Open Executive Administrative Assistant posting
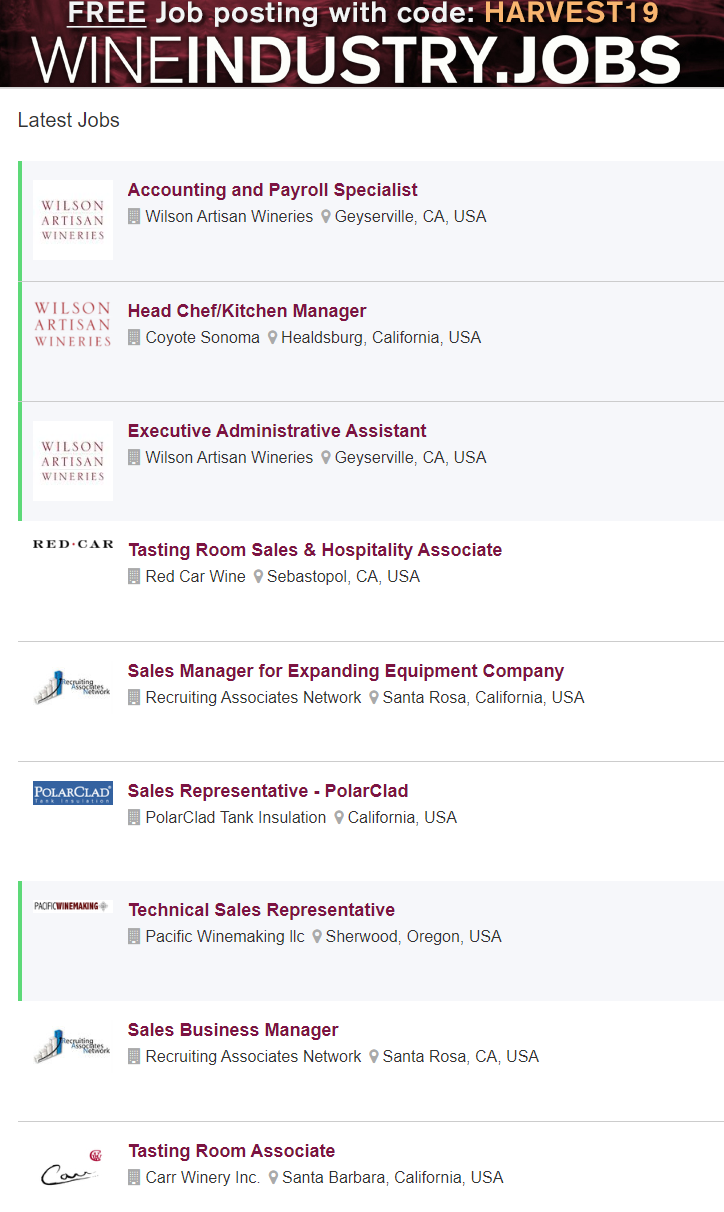 (x=277, y=431)
